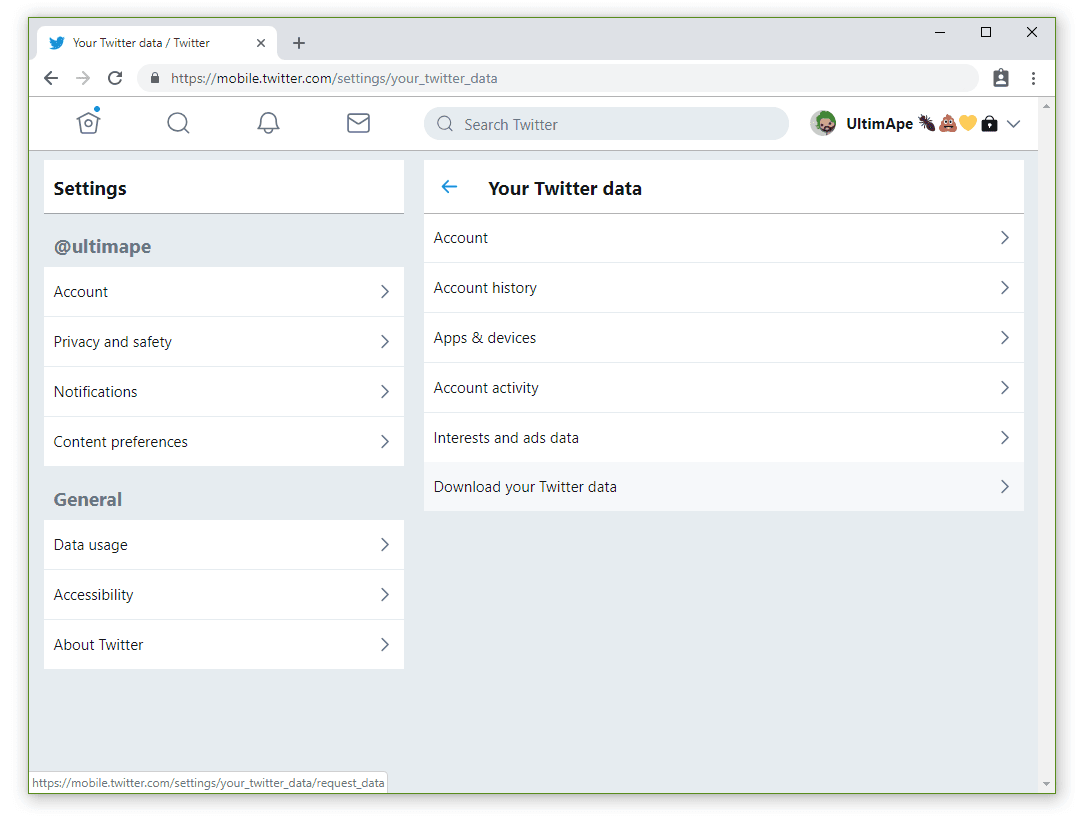Switch to the Your Twitter data browser tab
1084x822 pixels.
click(x=140, y=42)
